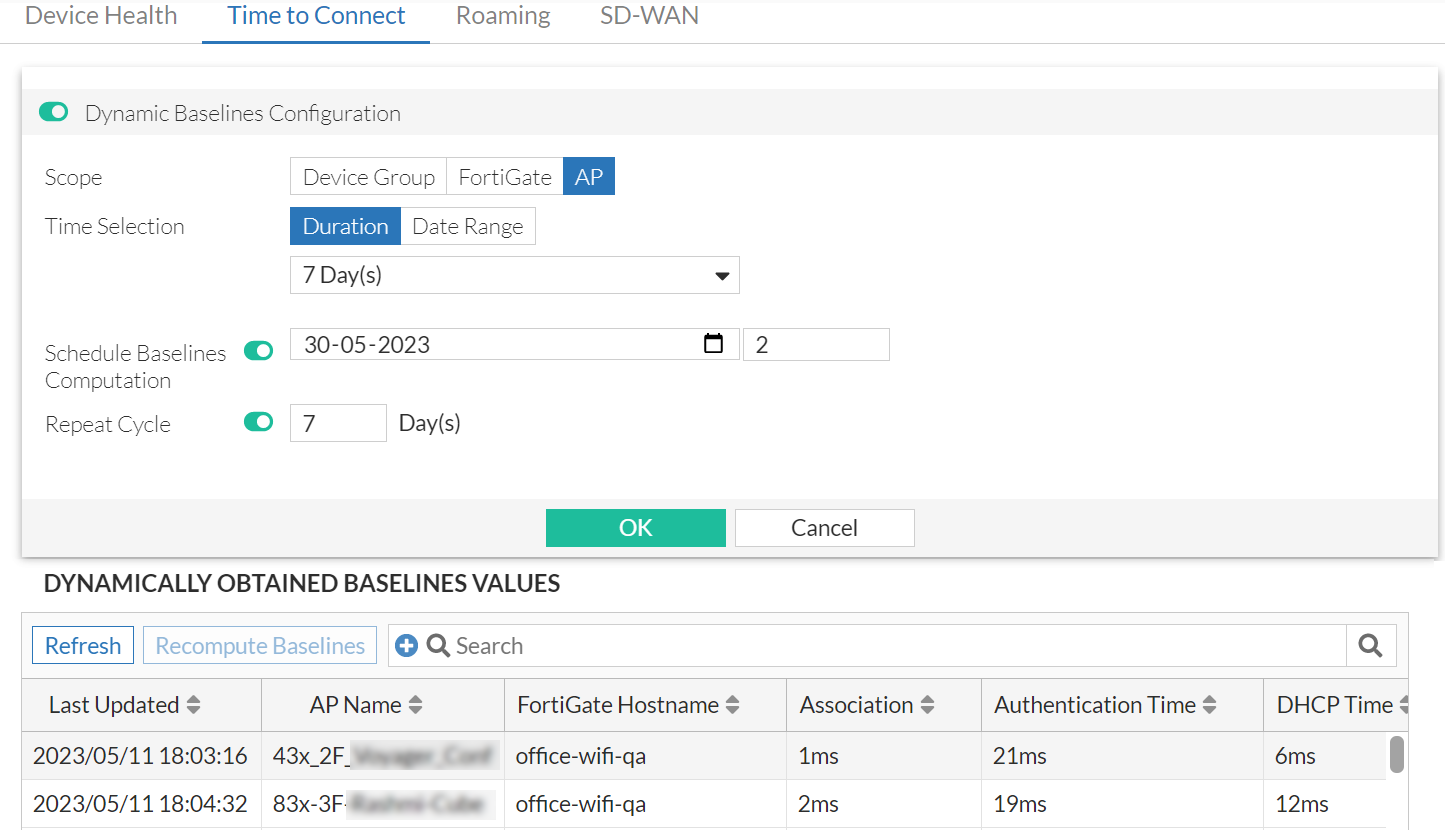Click the AP name starting with 43x_2F
Screen dimensions: 1445x830
384,756
